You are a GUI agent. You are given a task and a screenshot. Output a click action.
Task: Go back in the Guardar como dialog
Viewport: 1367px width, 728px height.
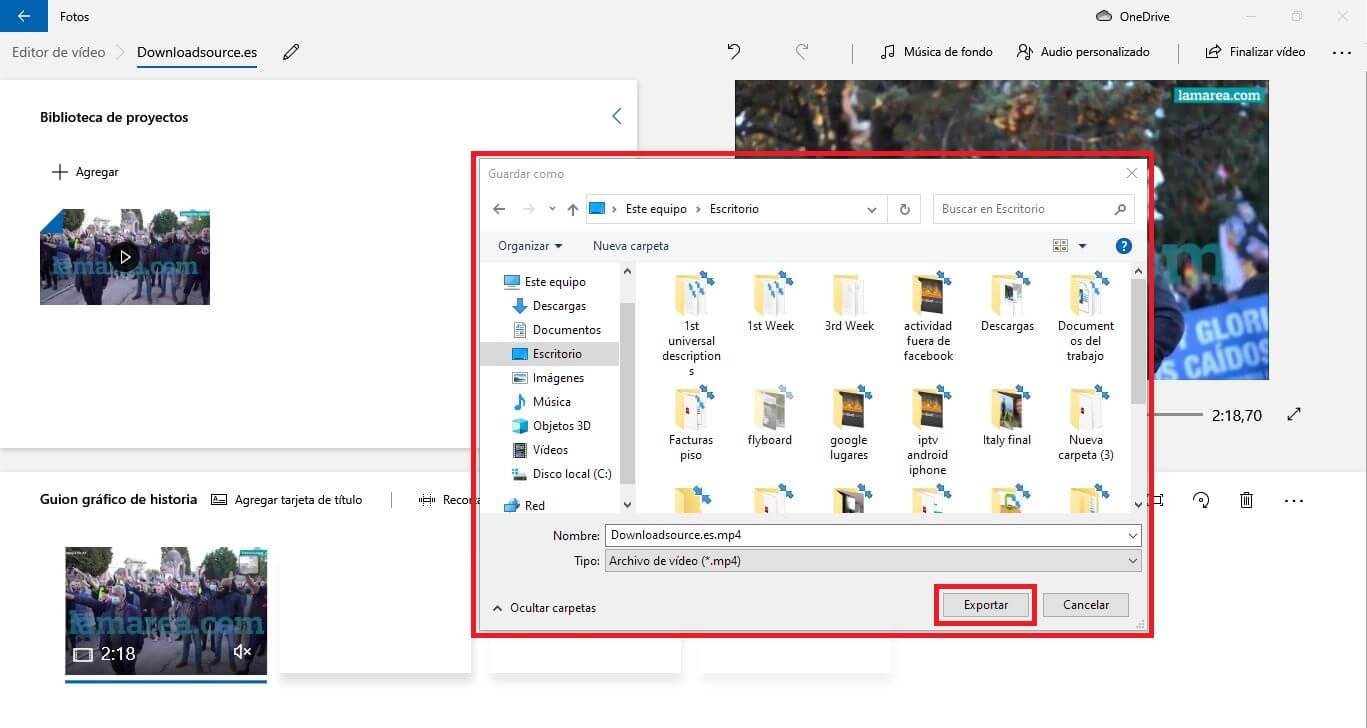click(499, 209)
